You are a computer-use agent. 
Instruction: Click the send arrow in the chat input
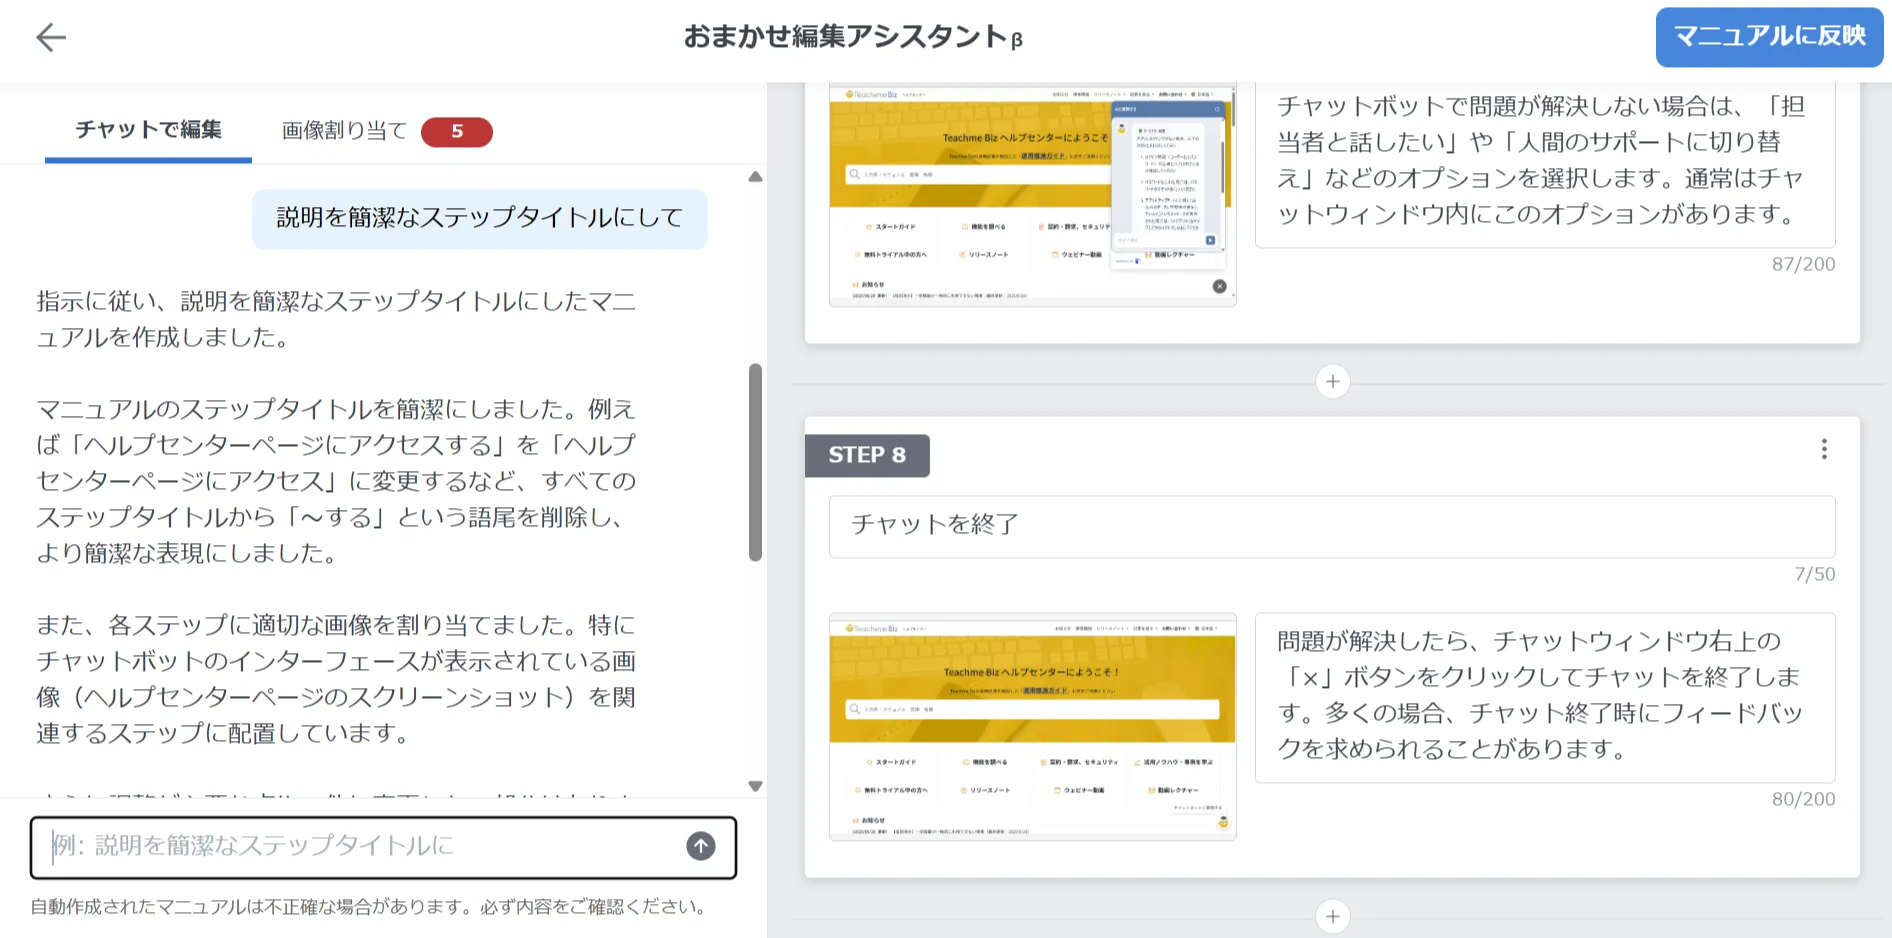click(700, 846)
